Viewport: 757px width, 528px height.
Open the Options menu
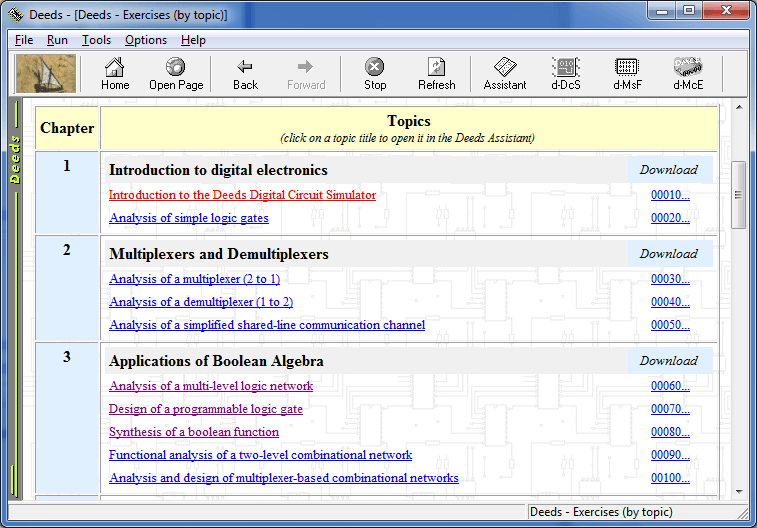146,40
